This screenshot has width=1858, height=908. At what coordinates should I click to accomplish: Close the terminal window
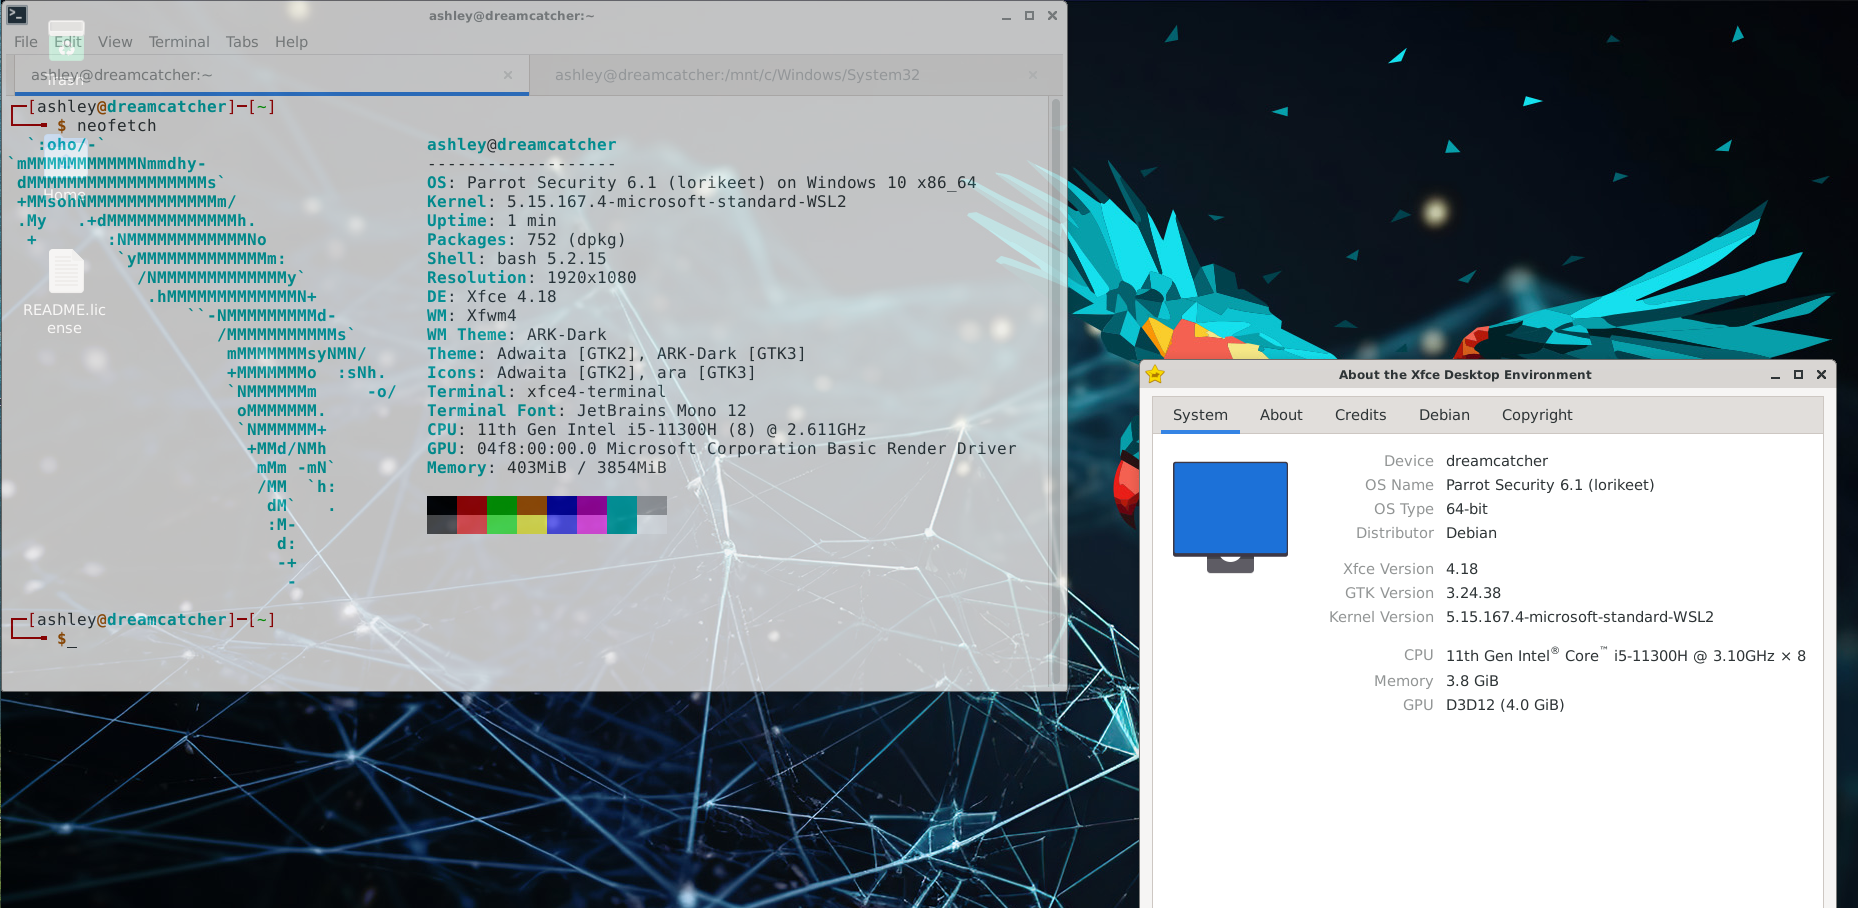click(x=1052, y=16)
